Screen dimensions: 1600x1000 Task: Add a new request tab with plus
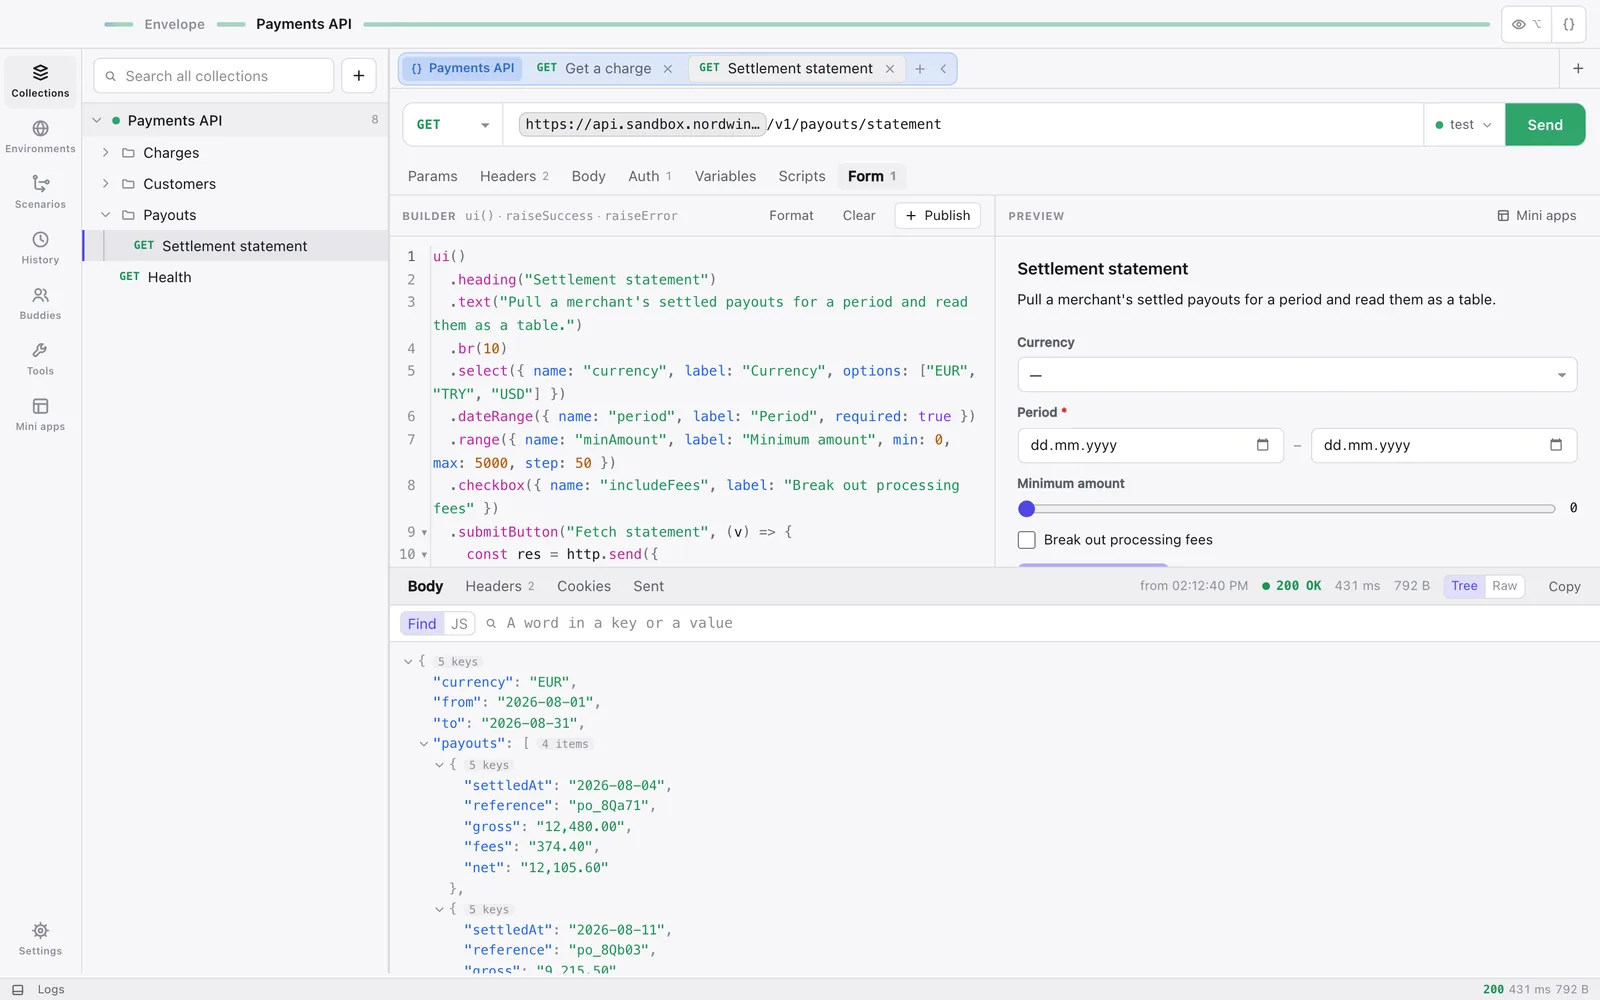[x=920, y=69]
